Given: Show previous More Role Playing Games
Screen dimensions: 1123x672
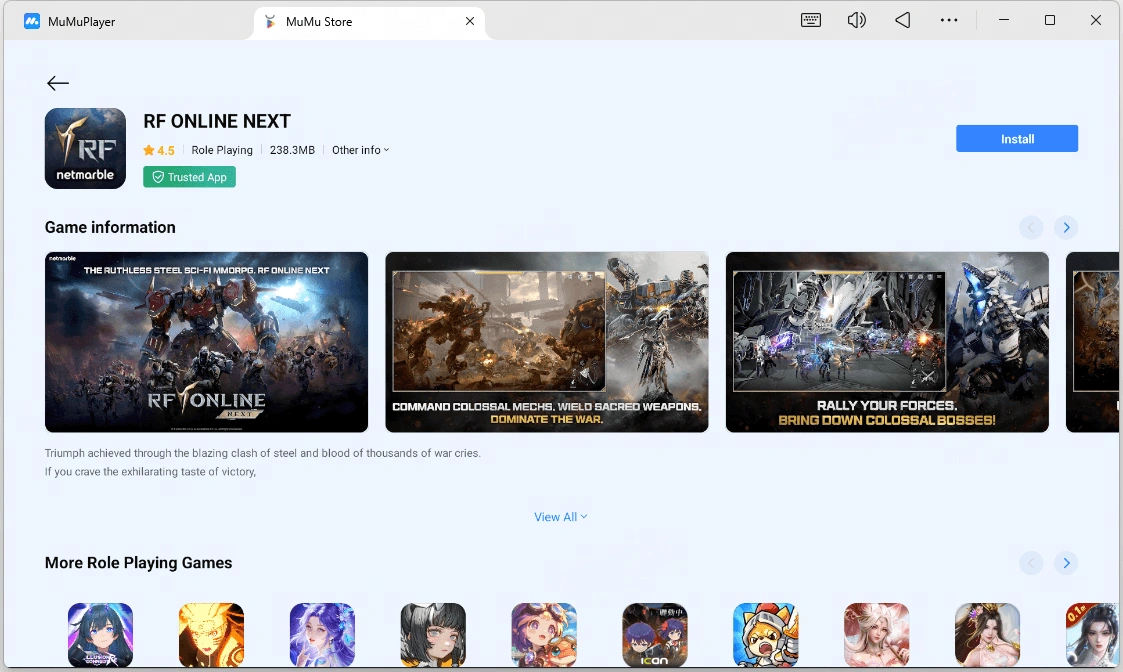Looking at the screenshot, I should pos(1031,563).
